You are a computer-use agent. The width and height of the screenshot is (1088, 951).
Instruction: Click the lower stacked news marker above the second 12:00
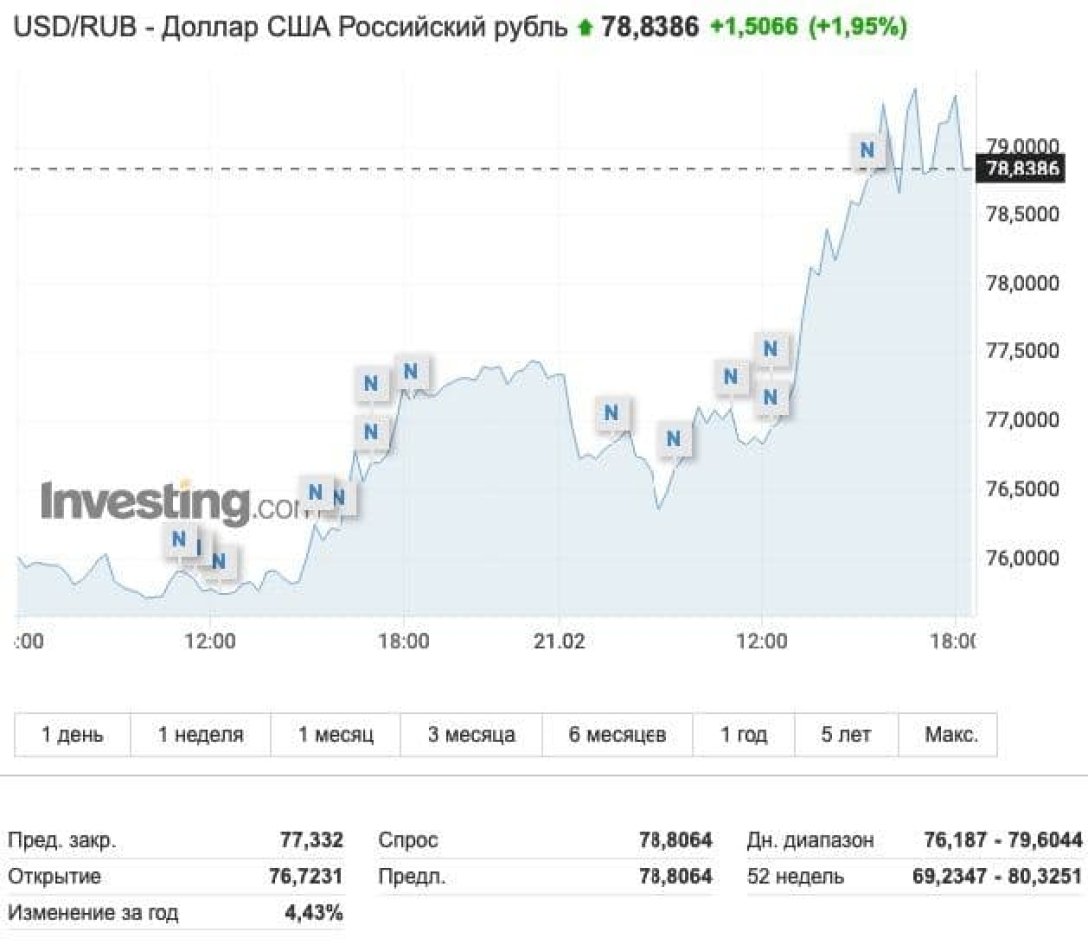[x=770, y=397]
